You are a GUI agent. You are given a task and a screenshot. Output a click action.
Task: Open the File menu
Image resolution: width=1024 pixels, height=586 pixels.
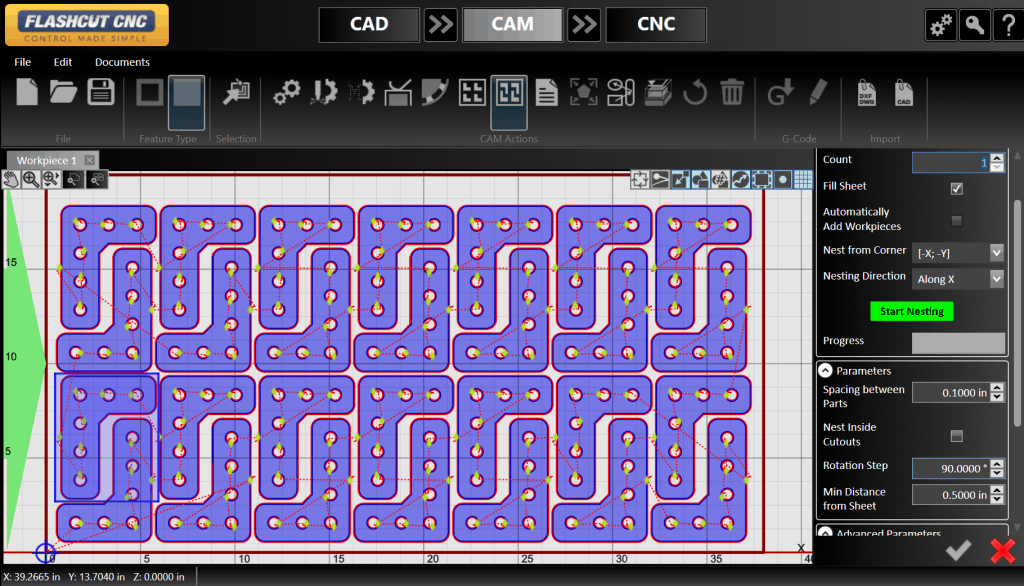pos(22,61)
